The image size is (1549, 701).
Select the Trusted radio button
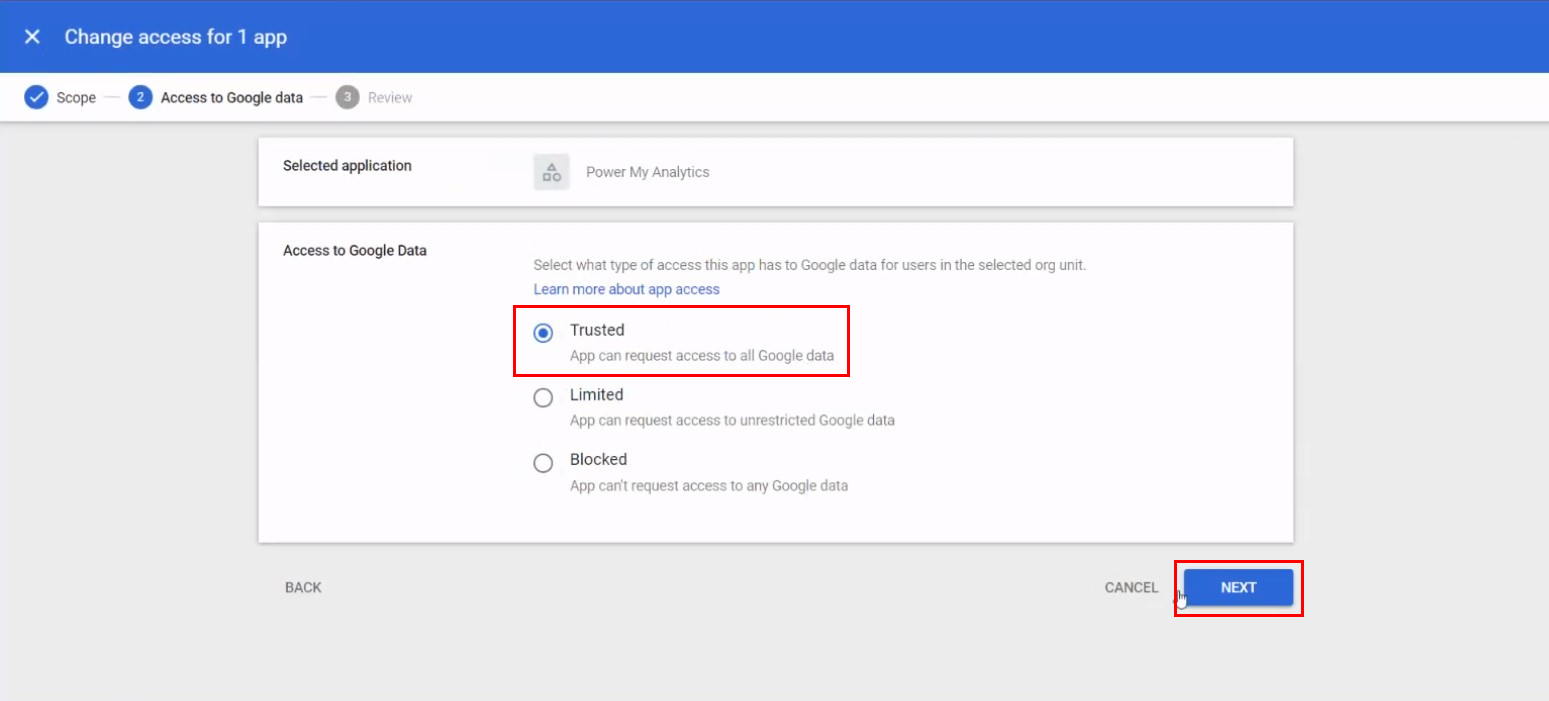543,334
